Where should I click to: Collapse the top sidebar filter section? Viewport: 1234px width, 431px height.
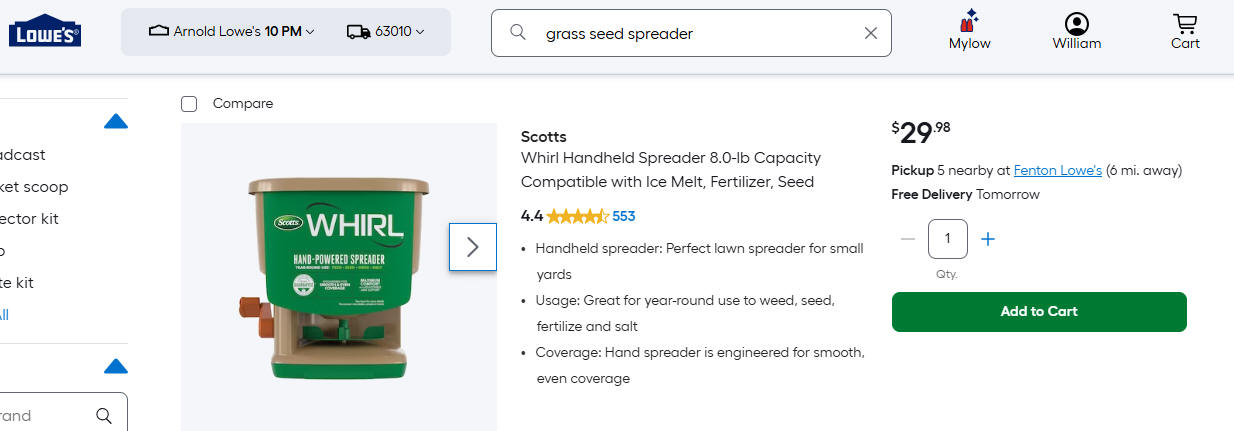(116, 122)
